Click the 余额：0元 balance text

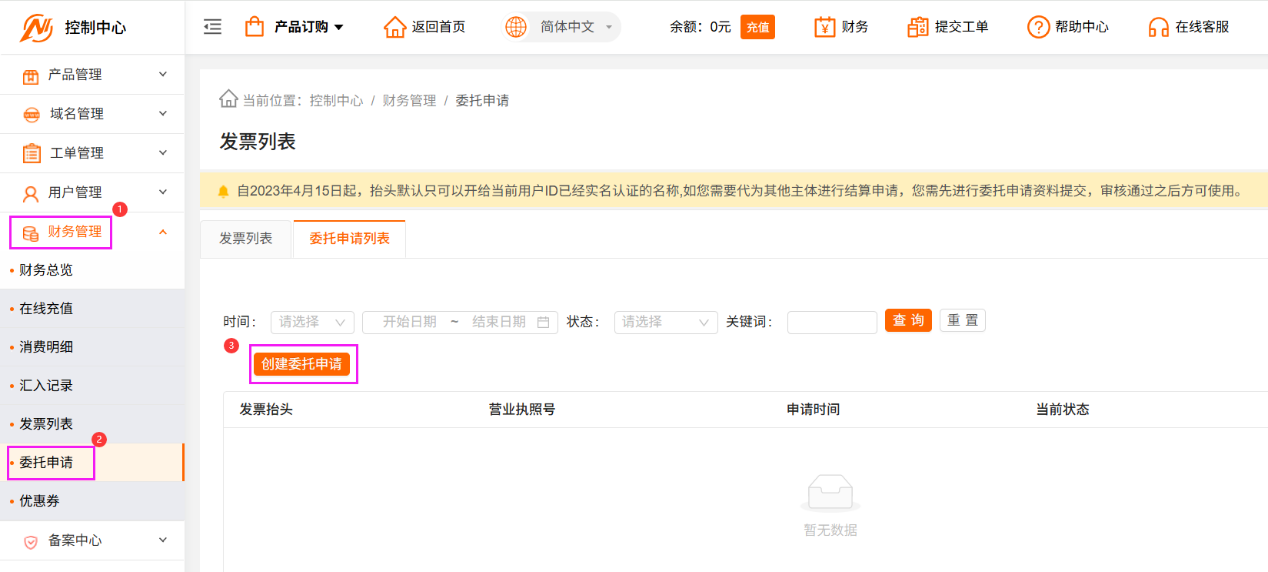pos(700,27)
